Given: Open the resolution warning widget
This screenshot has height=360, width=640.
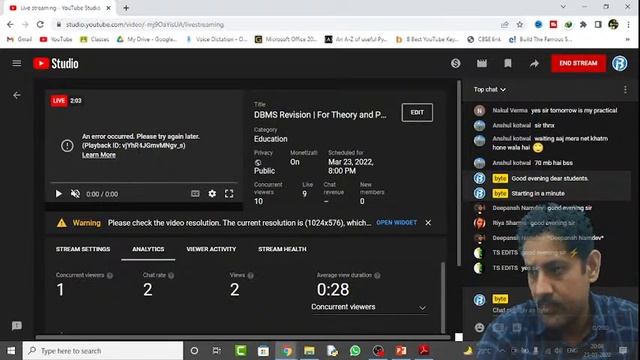Looking at the screenshot, I should tap(396, 223).
